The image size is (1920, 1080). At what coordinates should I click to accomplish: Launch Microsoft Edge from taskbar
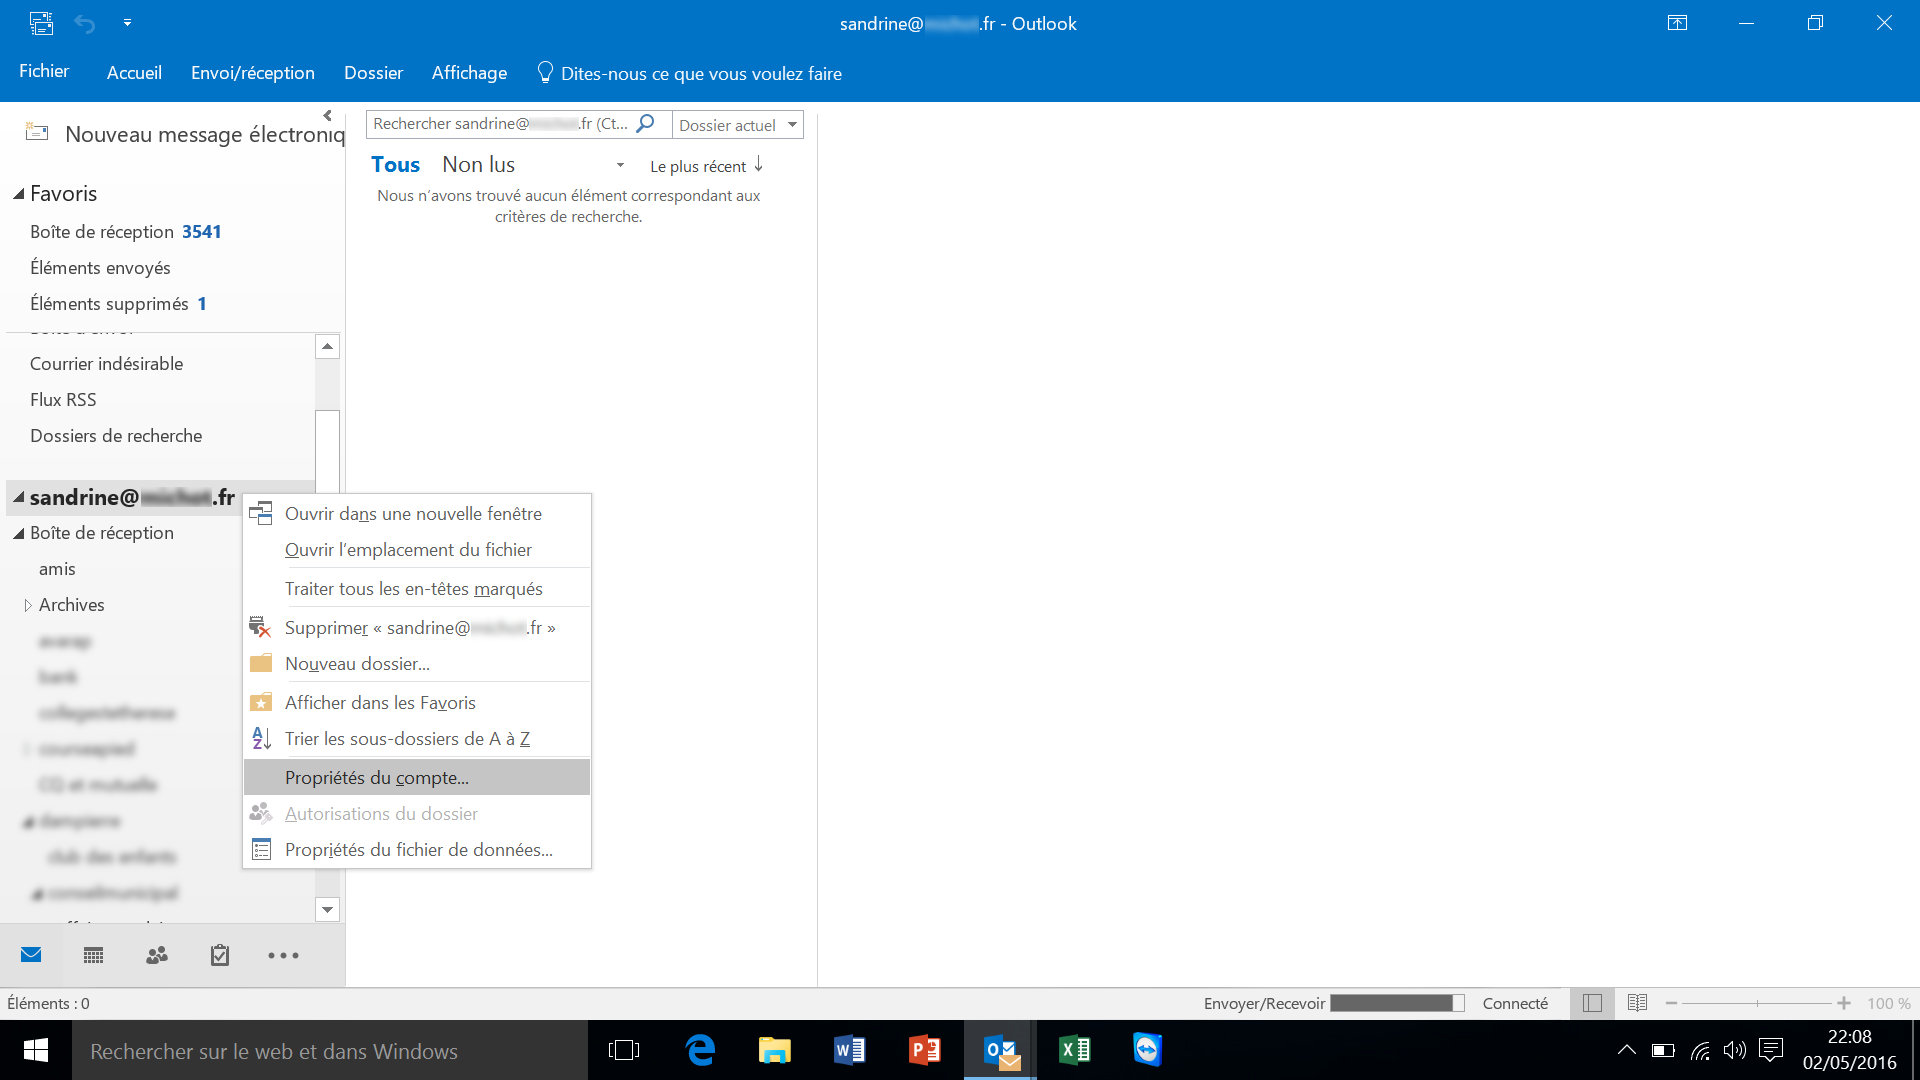700,1050
